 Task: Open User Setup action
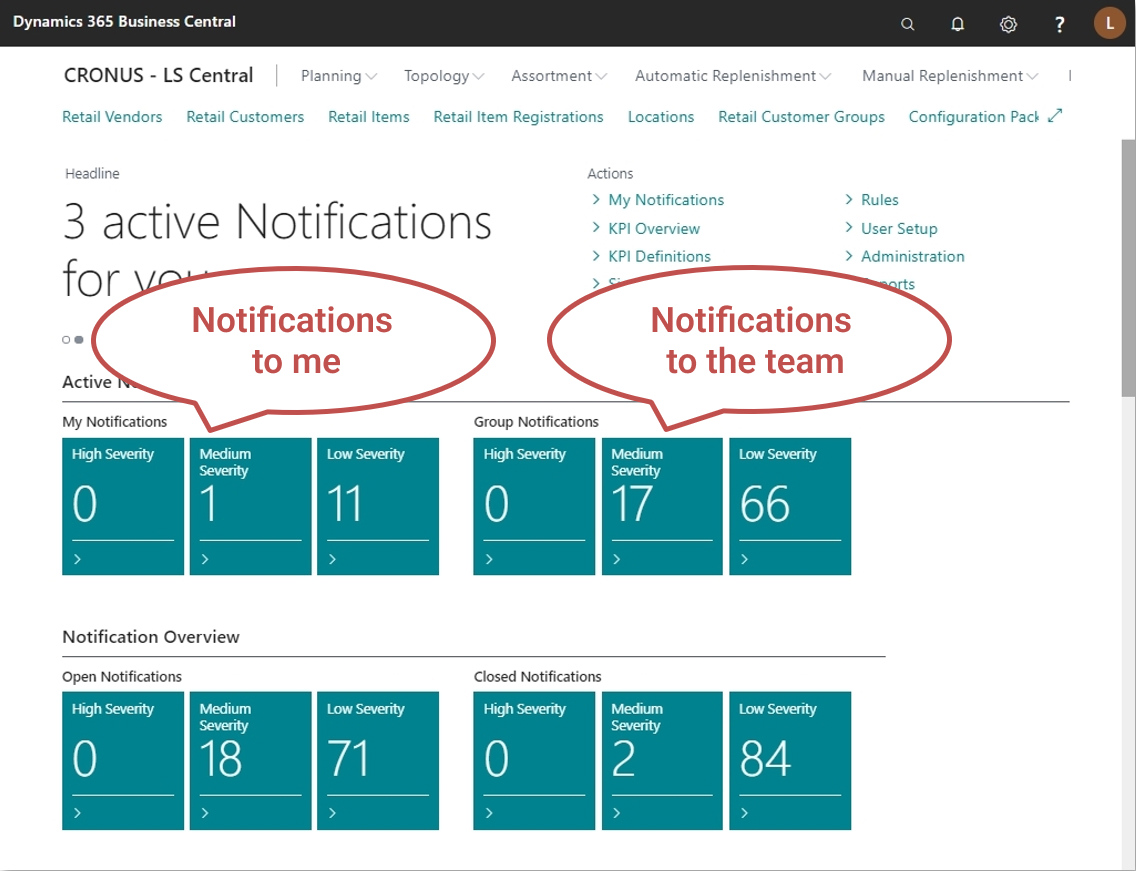pyautogui.click(x=899, y=229)
